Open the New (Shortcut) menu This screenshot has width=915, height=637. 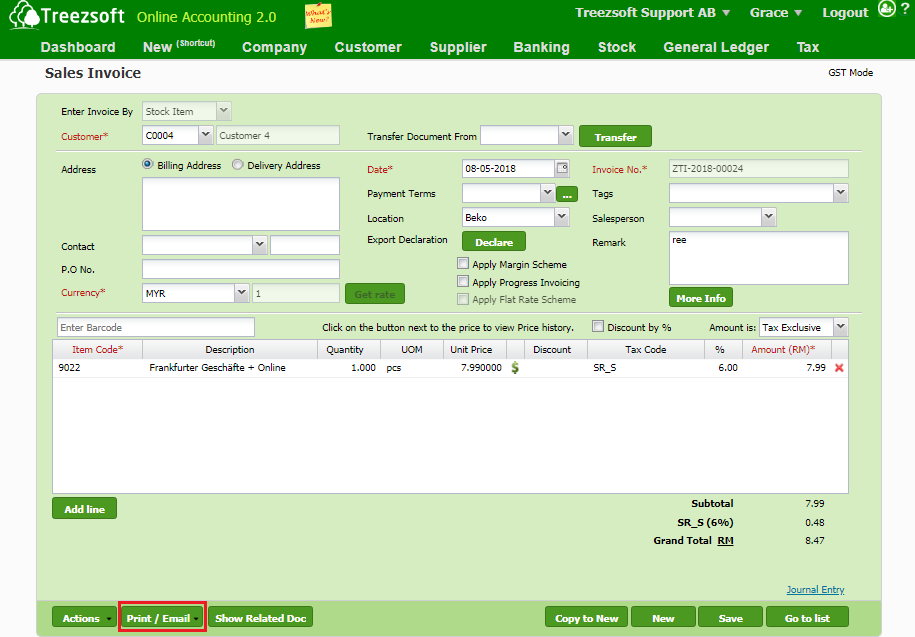coord(179,46)
